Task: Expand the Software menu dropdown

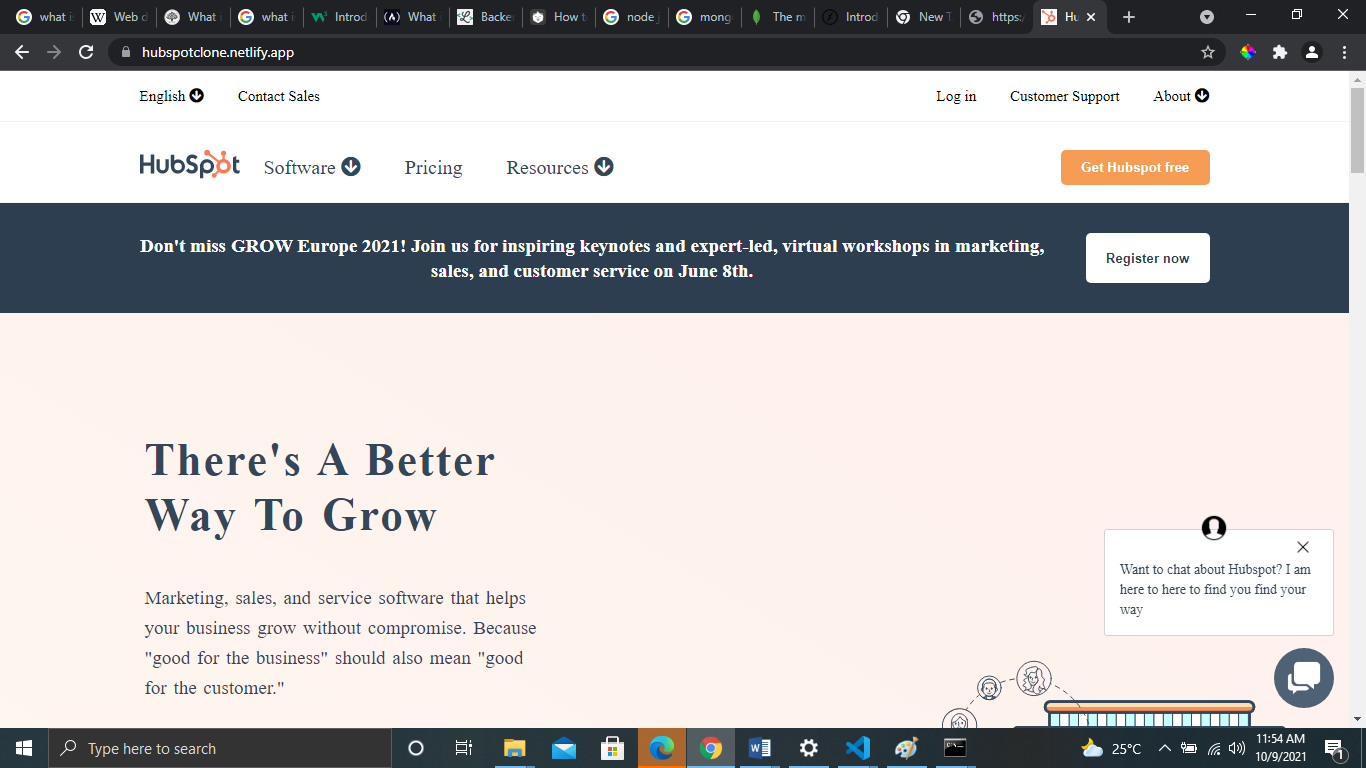Action: tap(312, 167)
